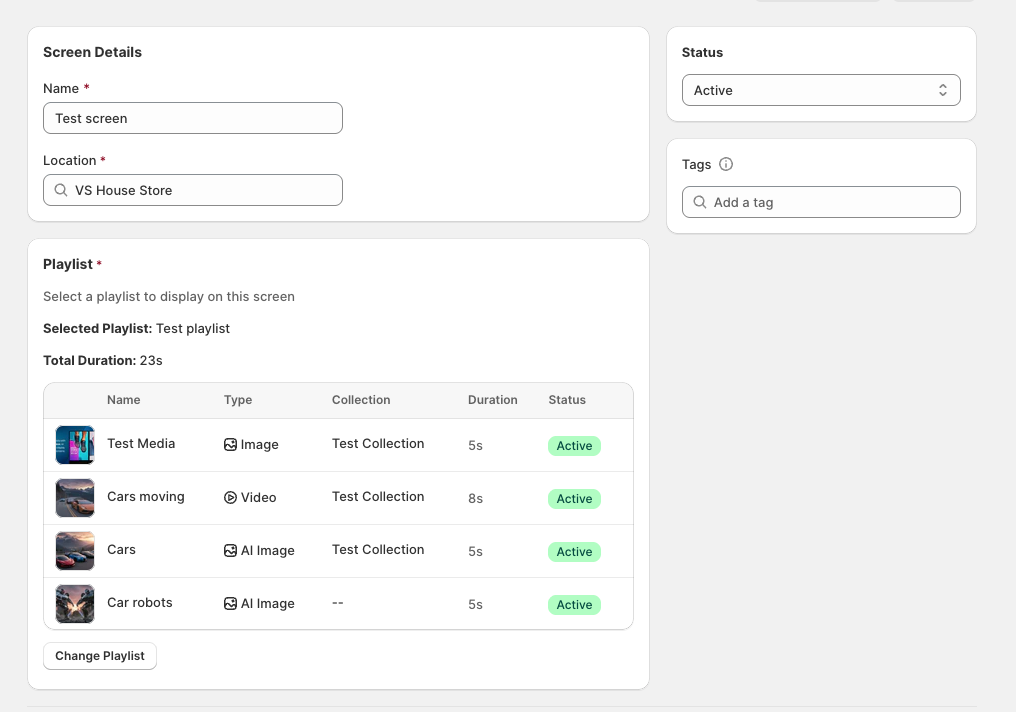Click Active badge in Car robots row
Viewport: 1016px width, 712px height.
pos(574,605)
